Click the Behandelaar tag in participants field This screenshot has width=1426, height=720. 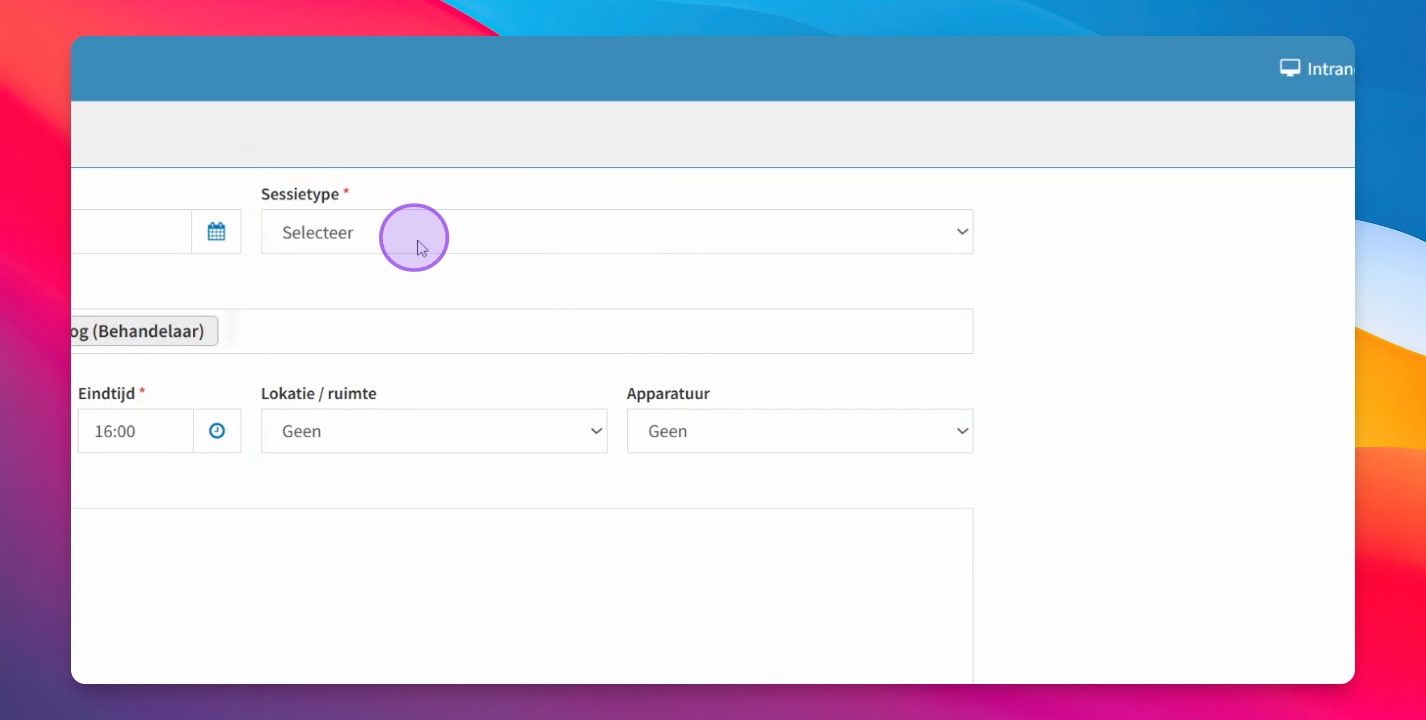tap(144, 331)
